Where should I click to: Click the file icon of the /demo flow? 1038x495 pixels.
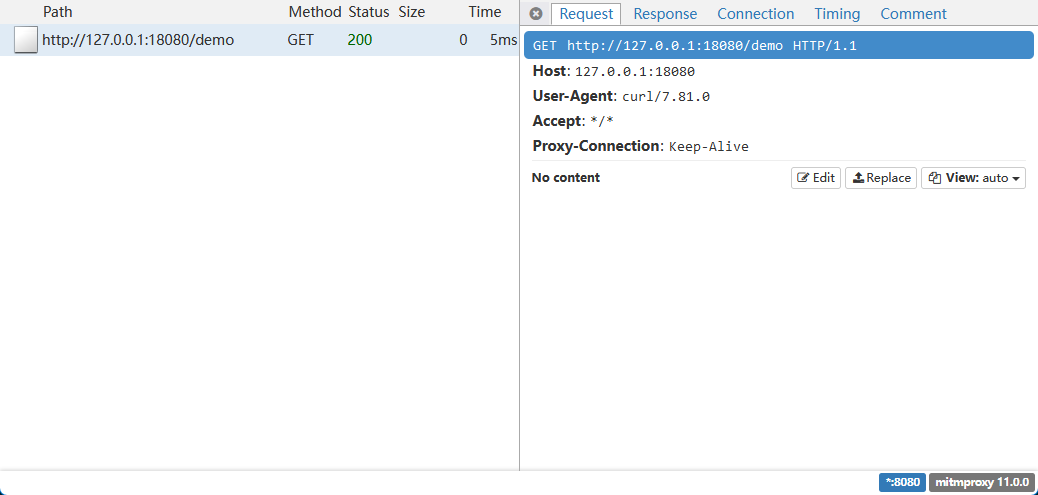coord(26,41)
